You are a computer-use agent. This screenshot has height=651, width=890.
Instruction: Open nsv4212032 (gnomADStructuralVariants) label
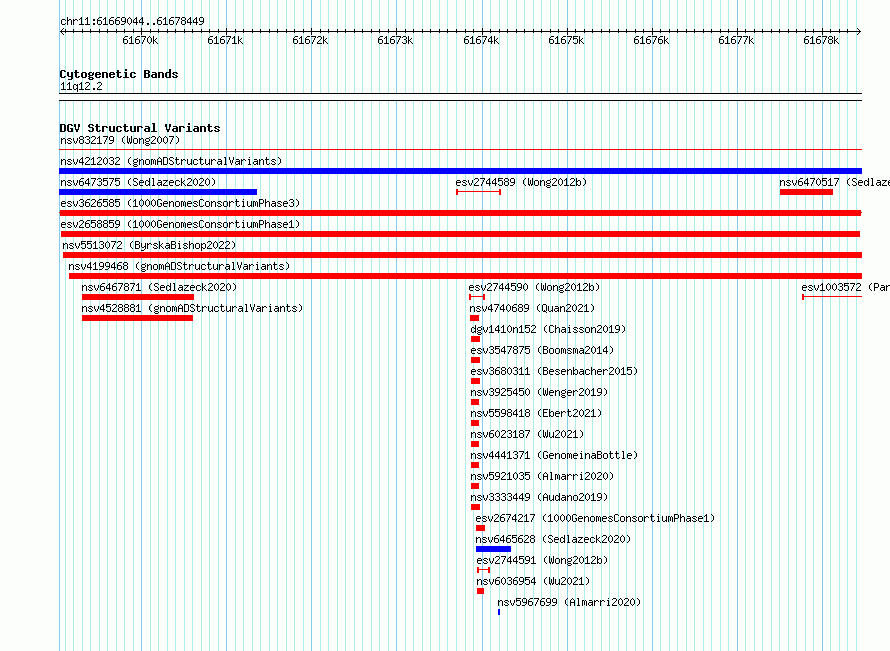tap(171, 161)
